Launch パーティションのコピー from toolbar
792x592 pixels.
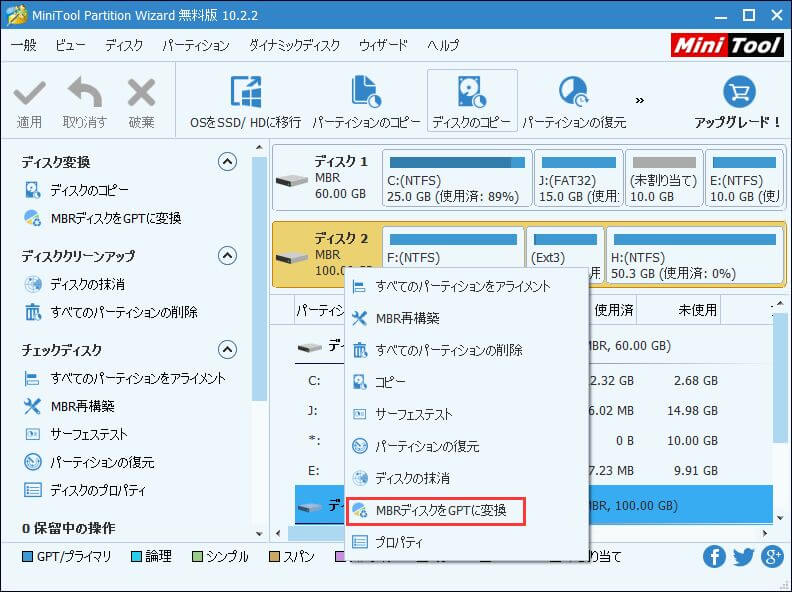pos(365,94)
